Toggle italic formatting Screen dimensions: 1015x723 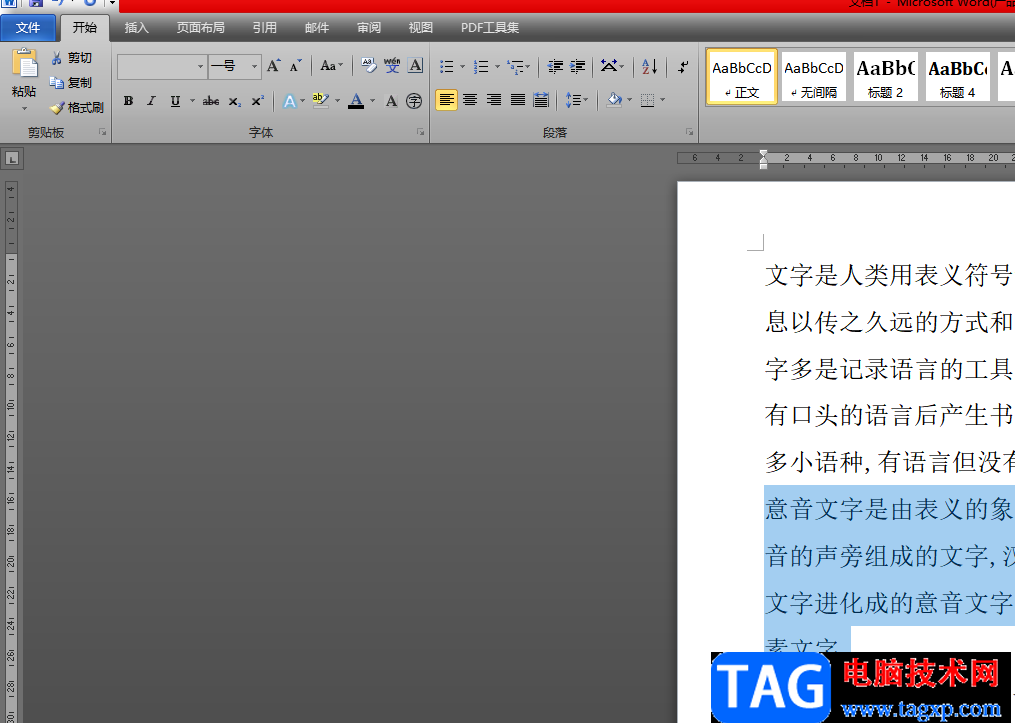[x=151, y=101]
